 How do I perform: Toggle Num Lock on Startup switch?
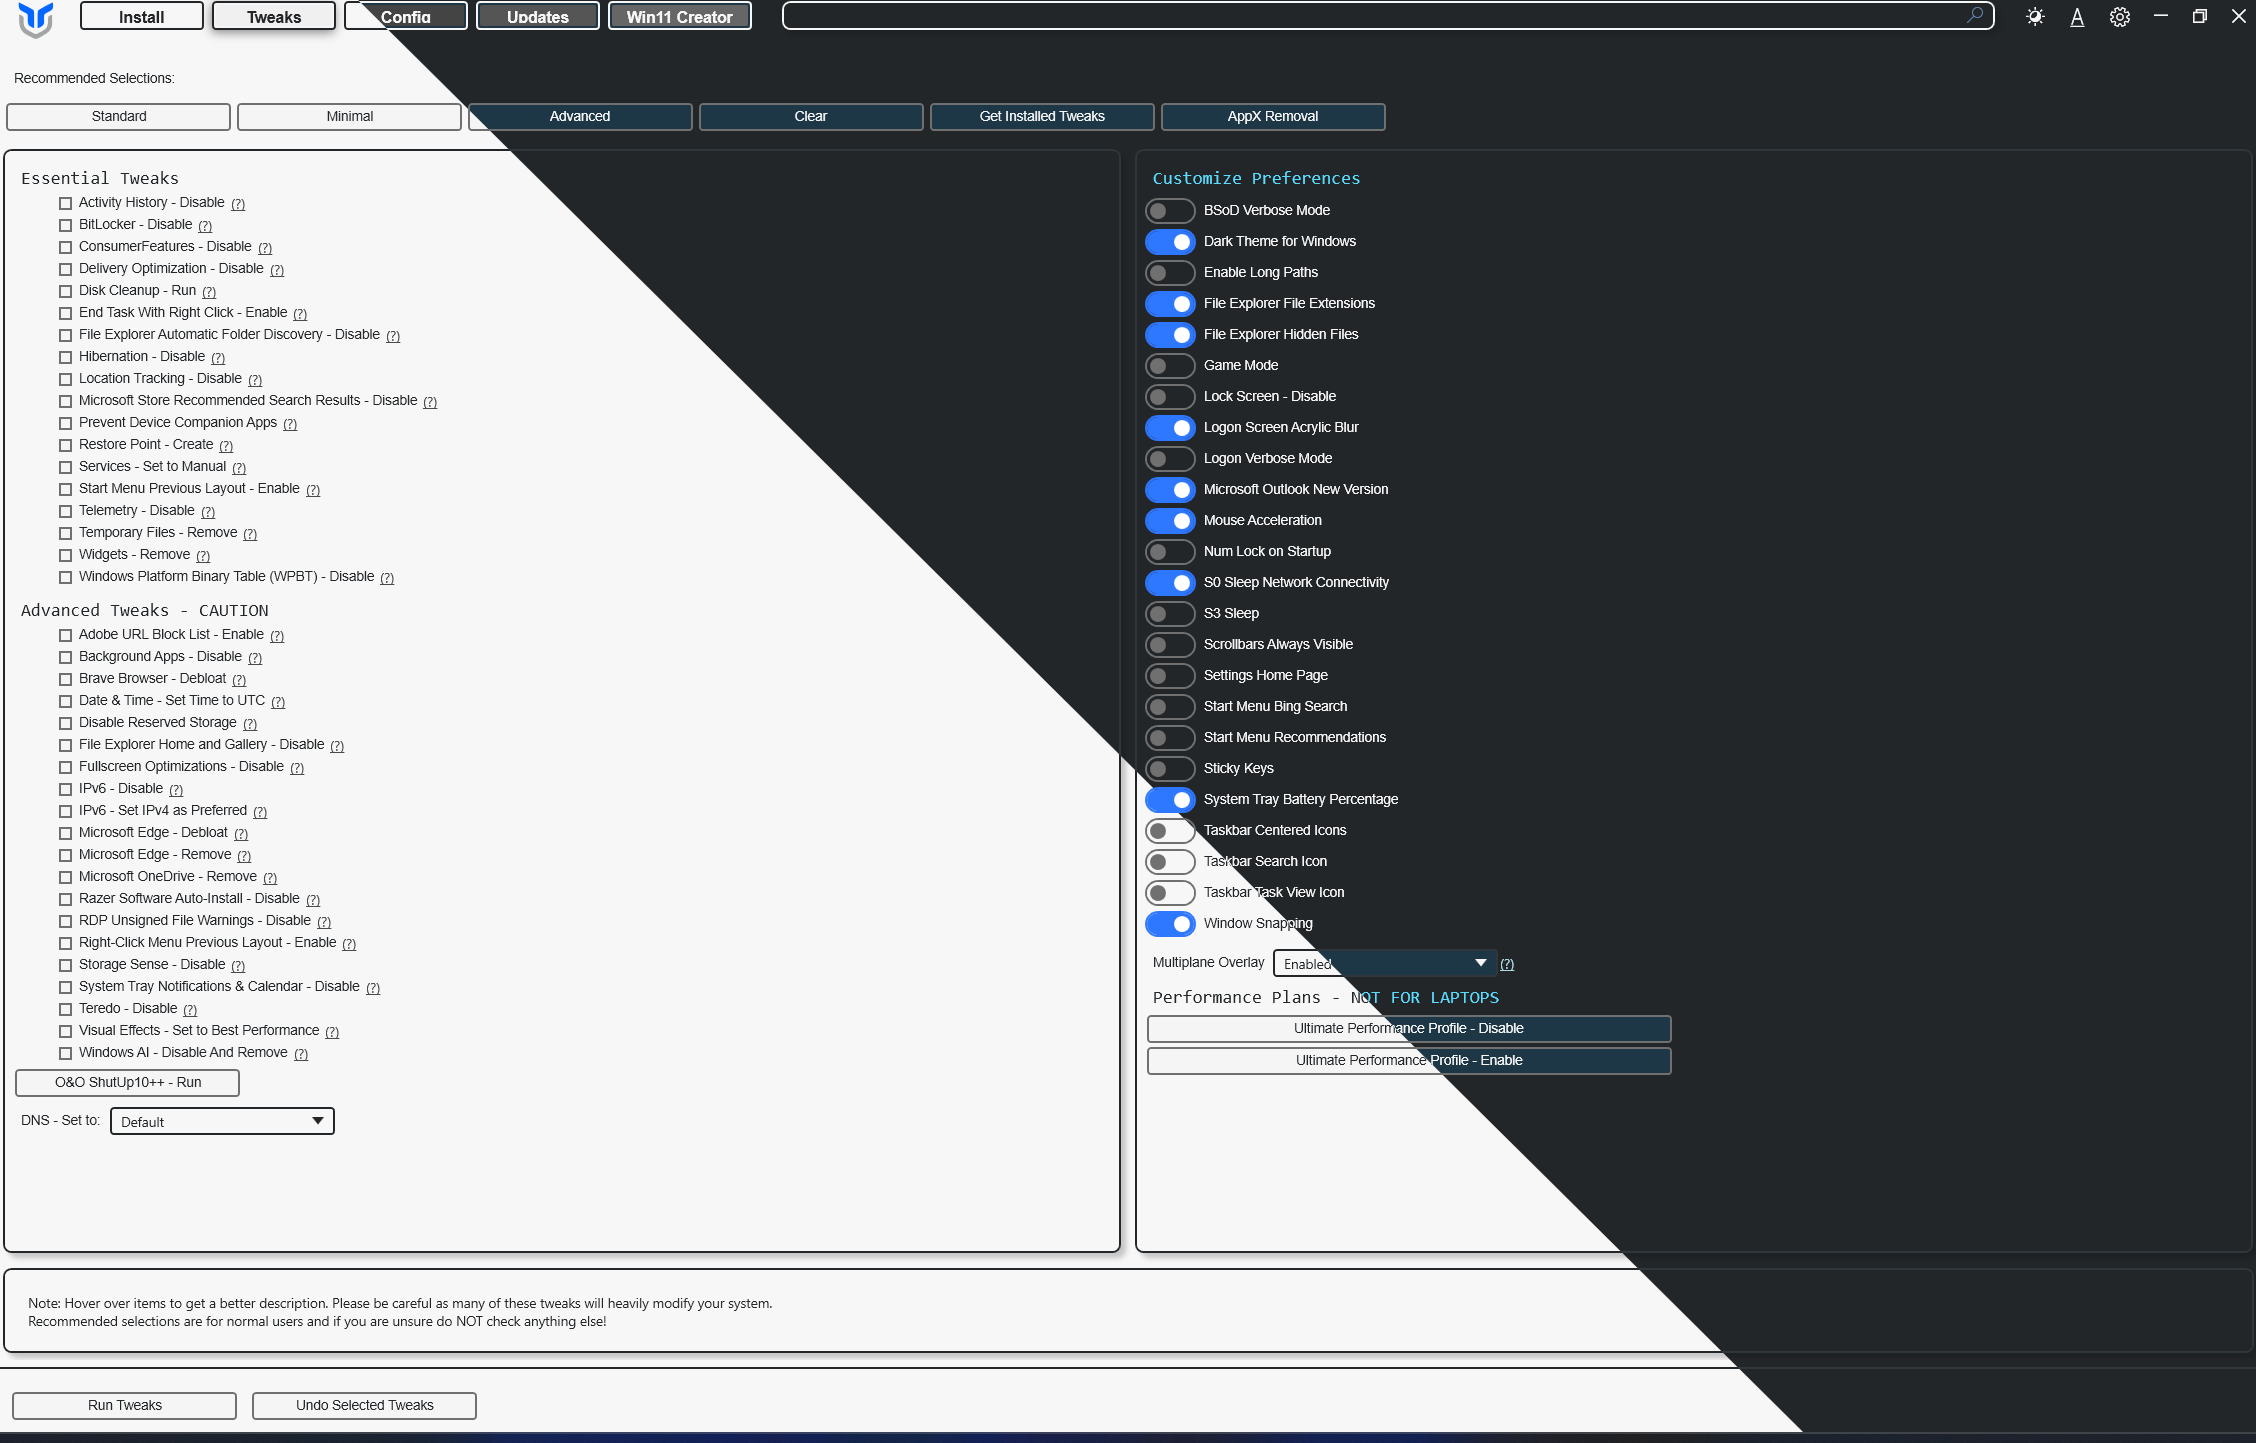point(1170,552)
